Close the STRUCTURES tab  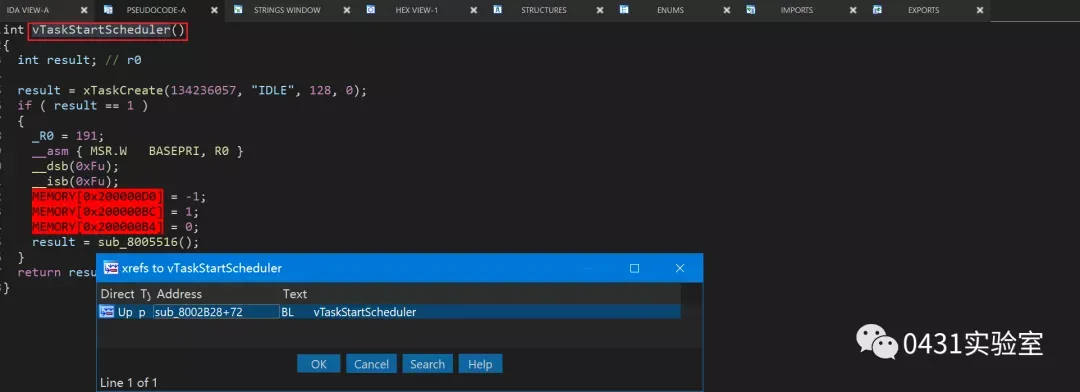[x=601, y=10]
